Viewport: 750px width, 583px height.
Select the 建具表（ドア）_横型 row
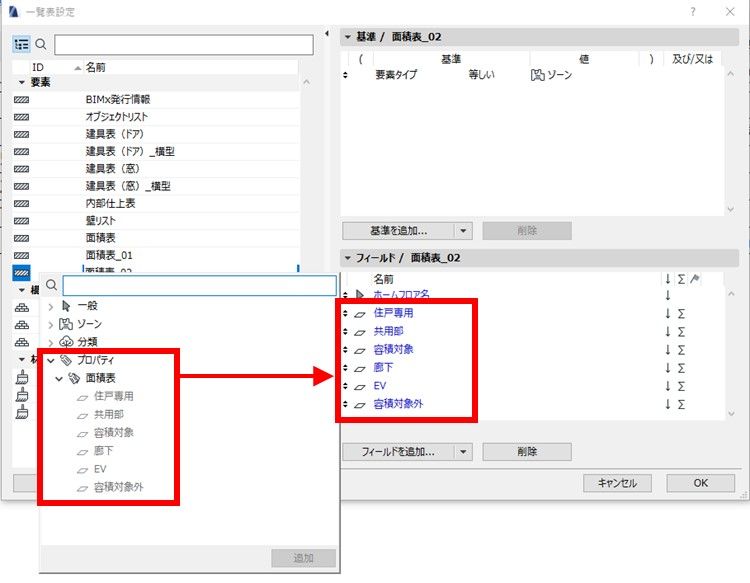coord(156,152)
